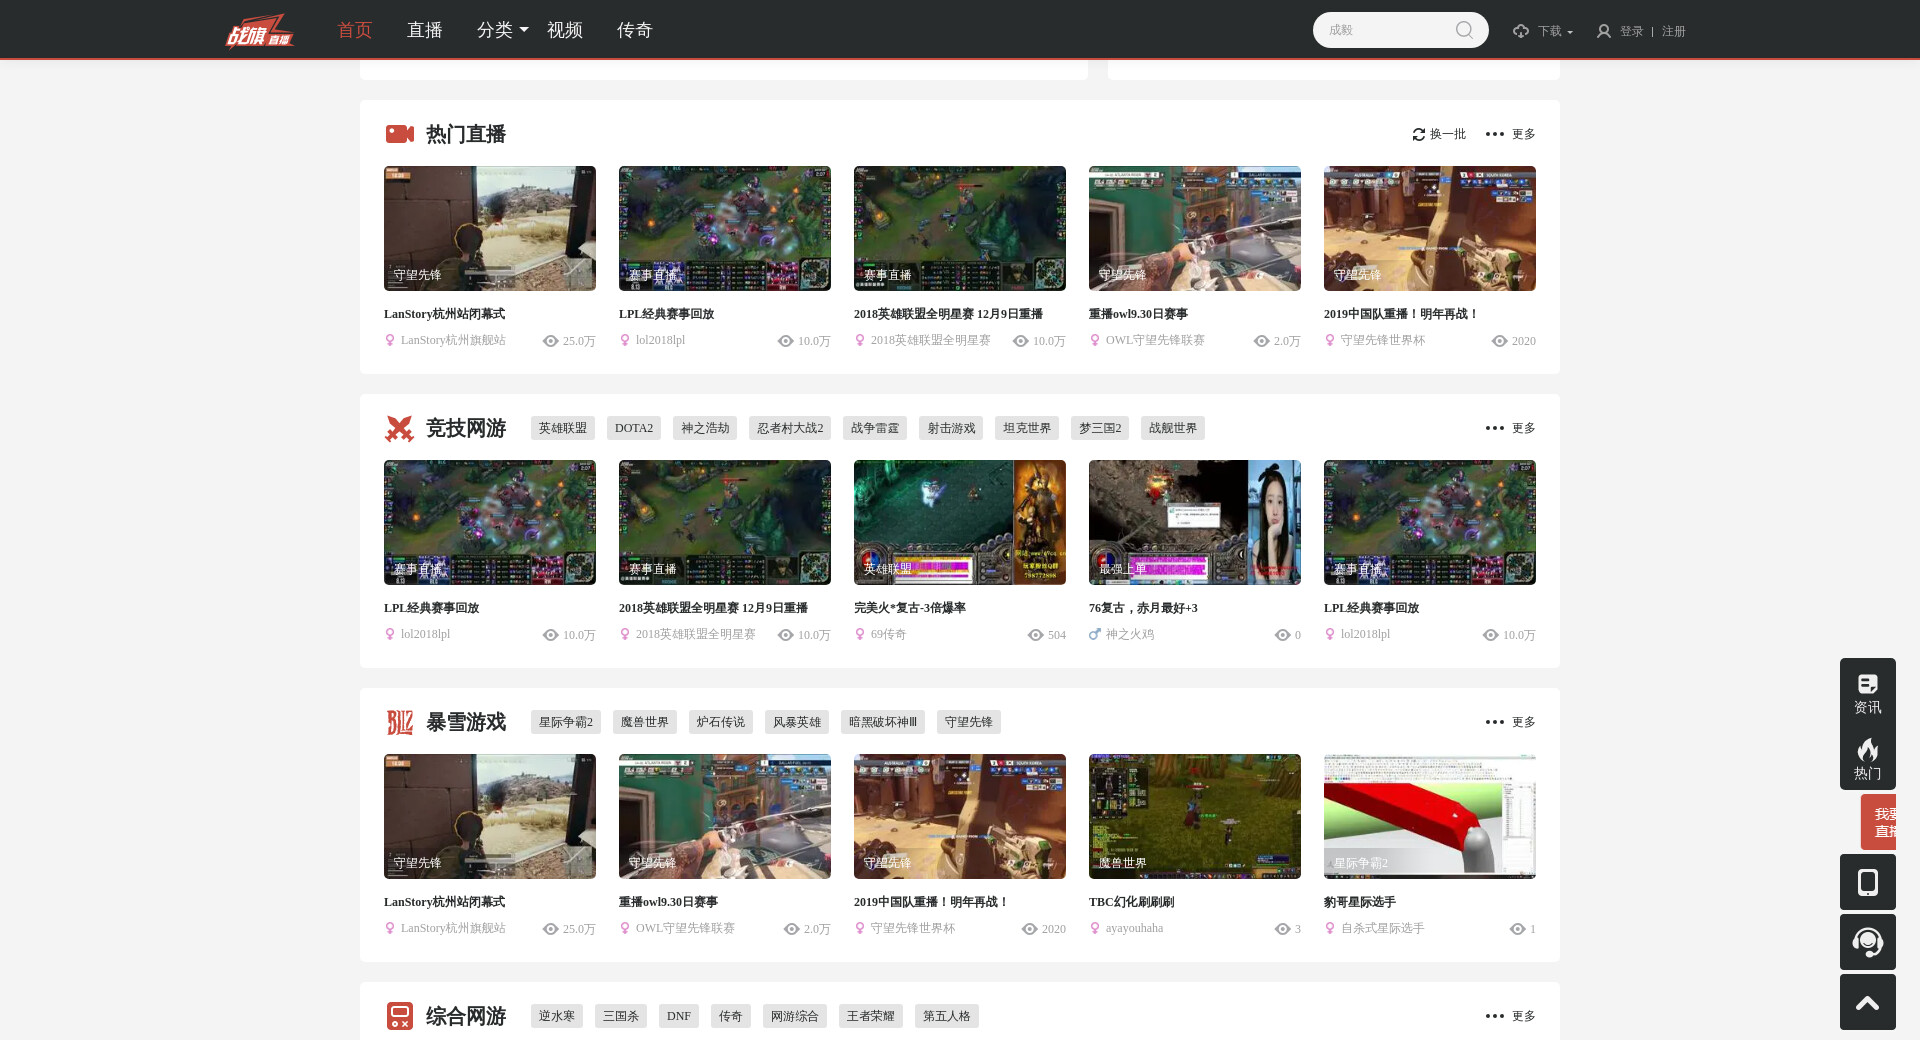Click the pink icon beside ayayouhaha
Image resolution: width=1920 pixels, height=1040 pixels.
1094,928
